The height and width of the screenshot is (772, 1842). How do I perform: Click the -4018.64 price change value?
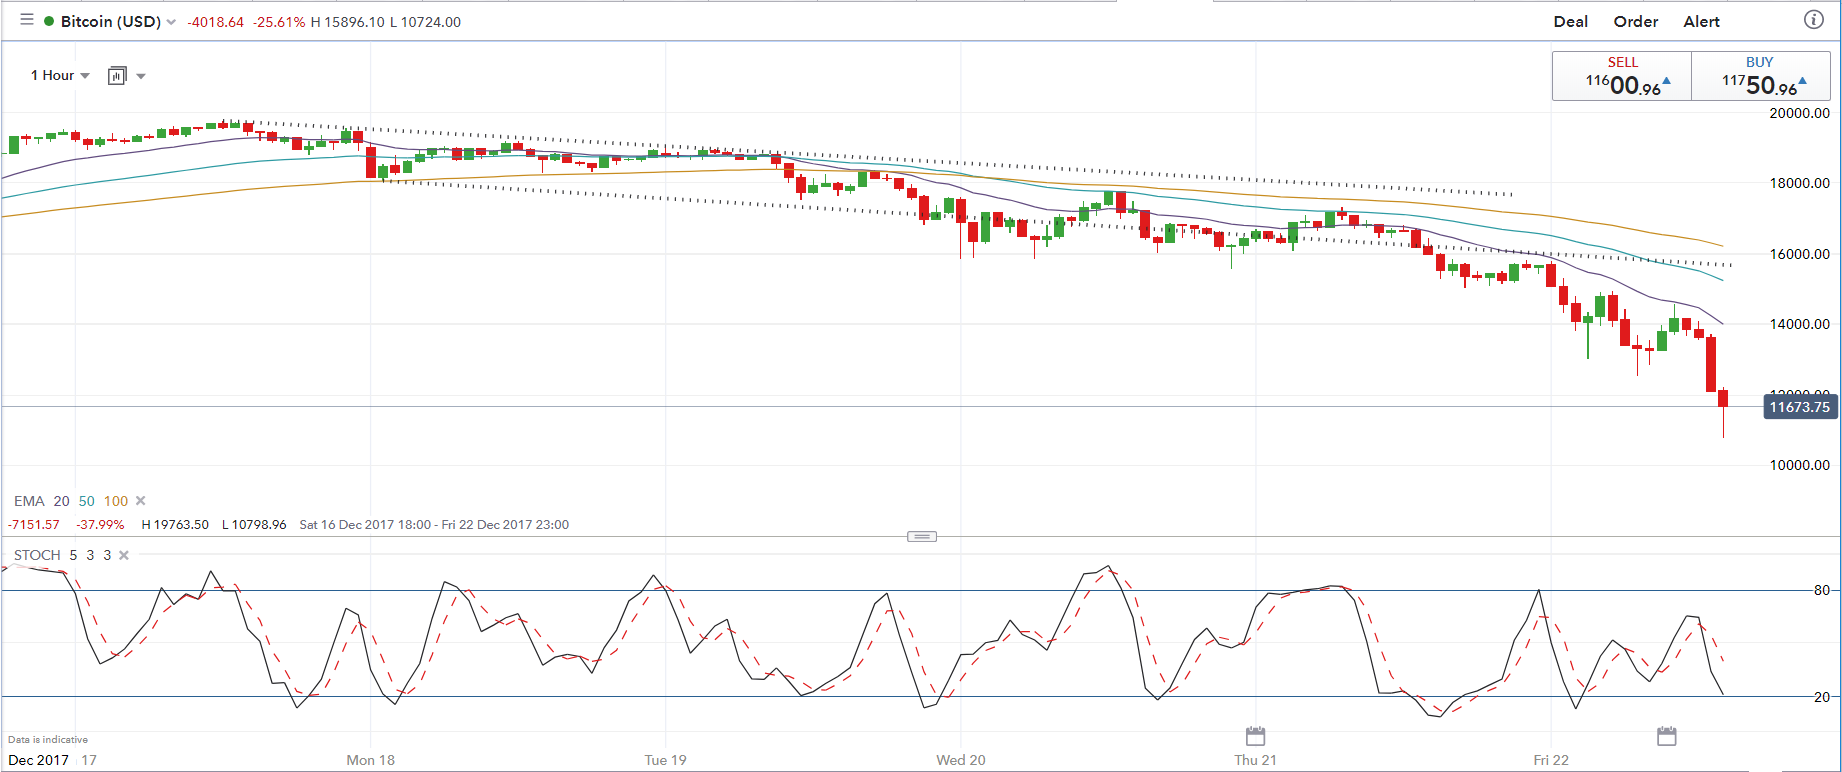point(216,22)
